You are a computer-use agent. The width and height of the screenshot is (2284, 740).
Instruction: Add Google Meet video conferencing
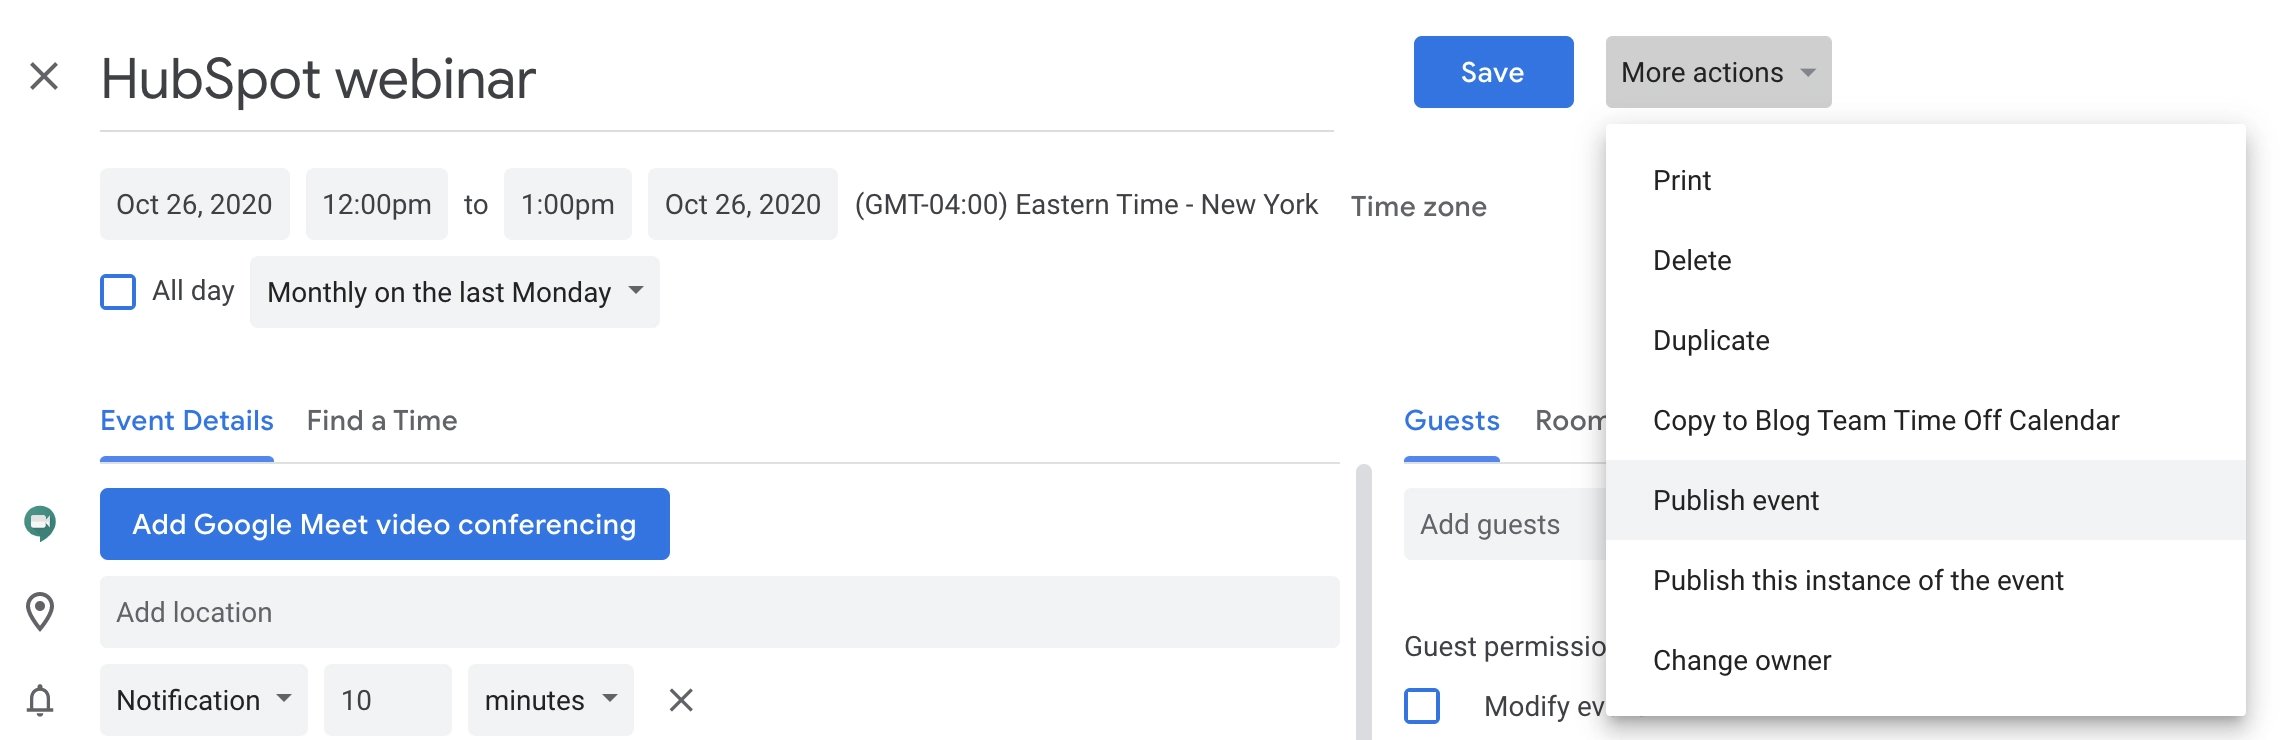(384, 524)
